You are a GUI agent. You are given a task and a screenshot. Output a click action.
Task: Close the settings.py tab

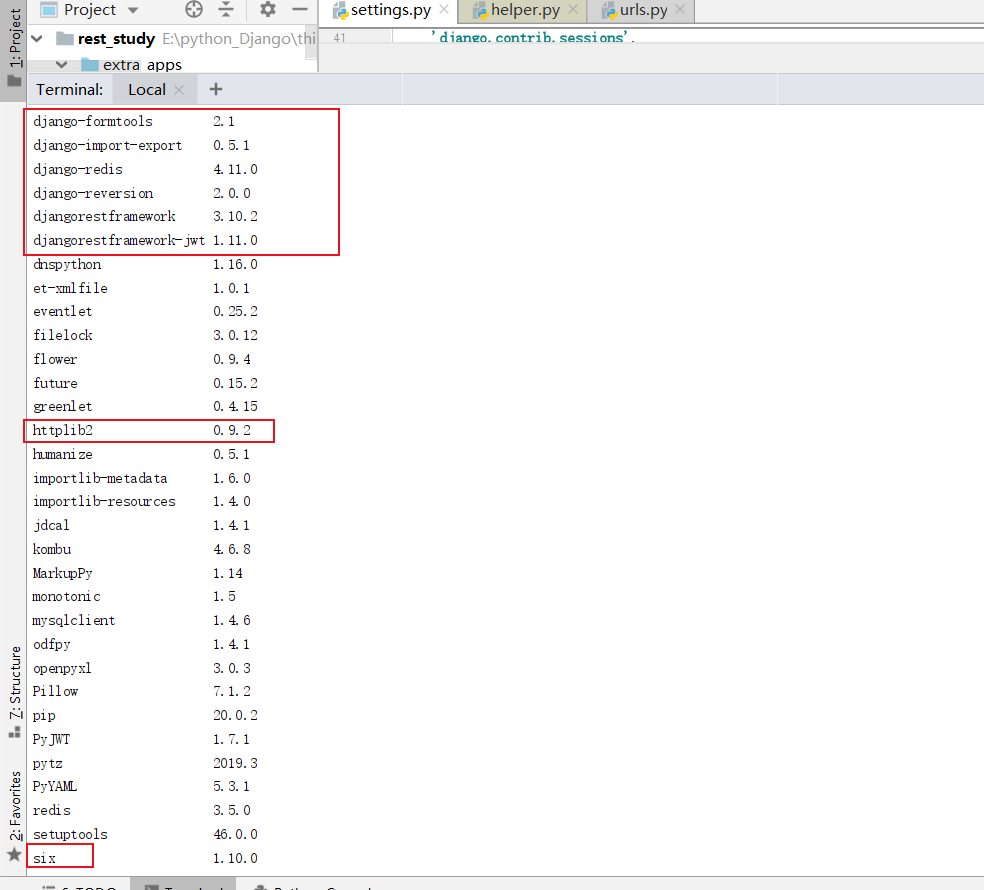pos(444,9)
